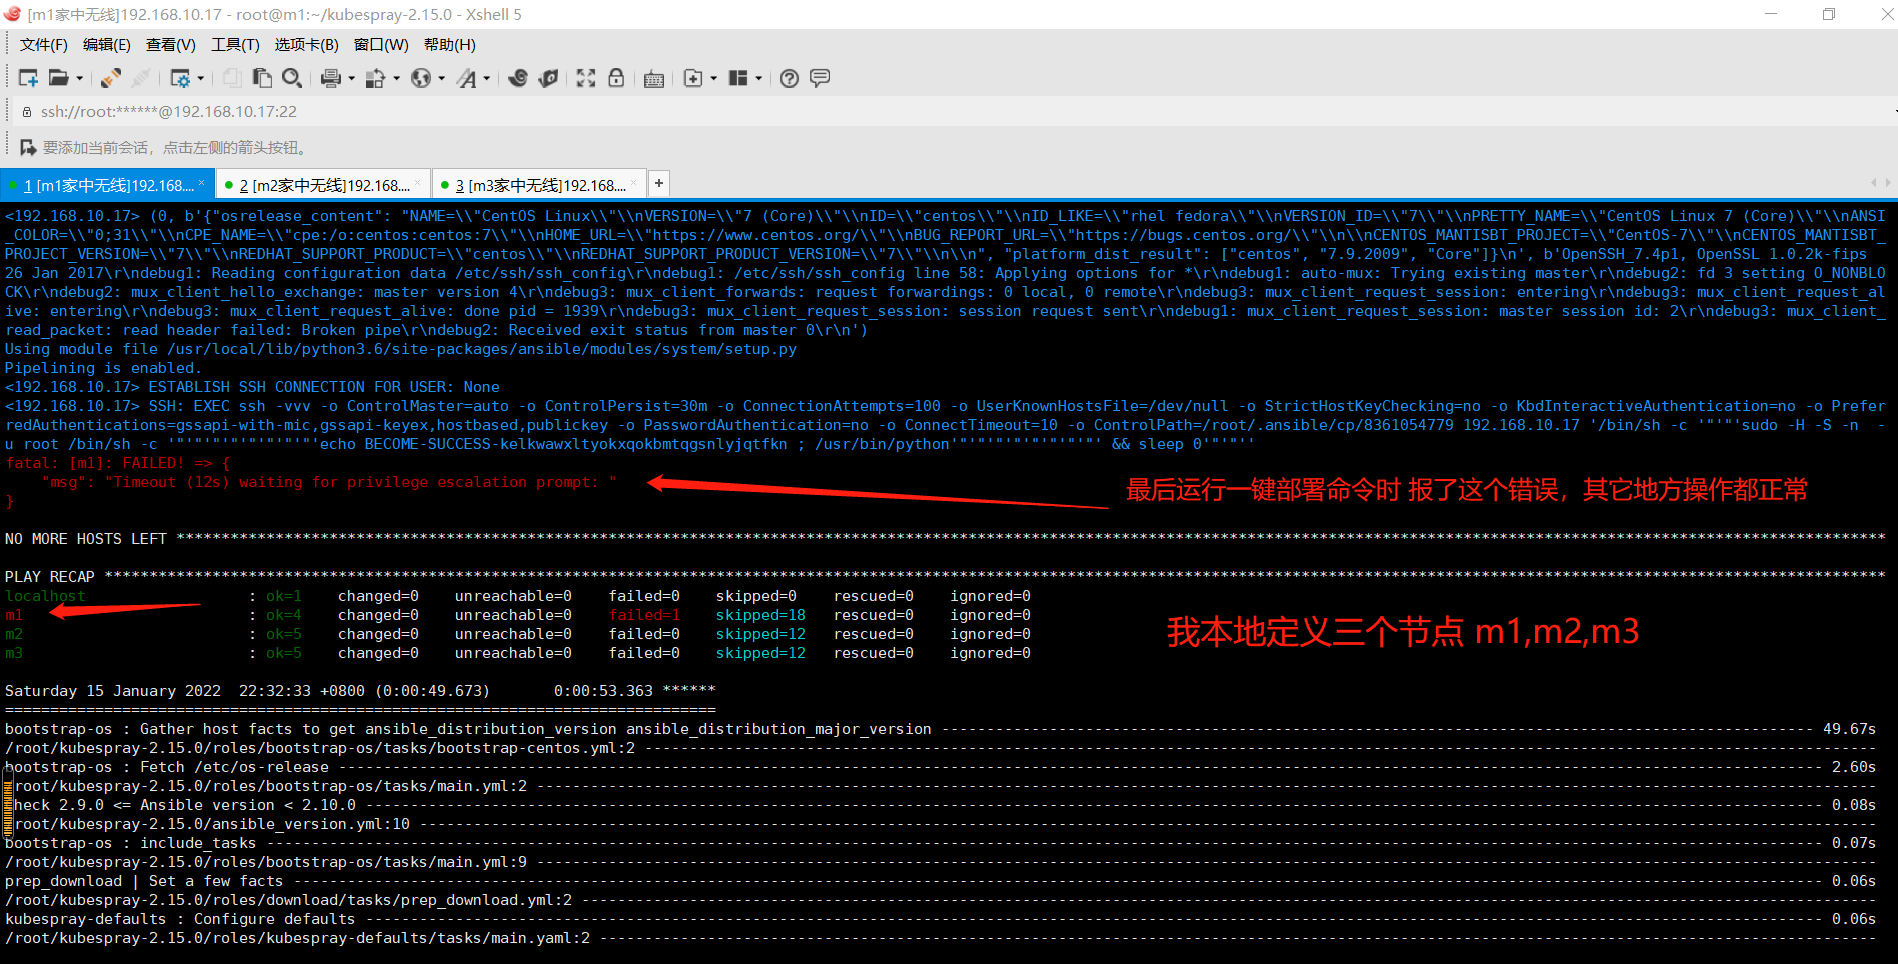
Task: Click 'localhost' in the play recap
Action: 45,596
